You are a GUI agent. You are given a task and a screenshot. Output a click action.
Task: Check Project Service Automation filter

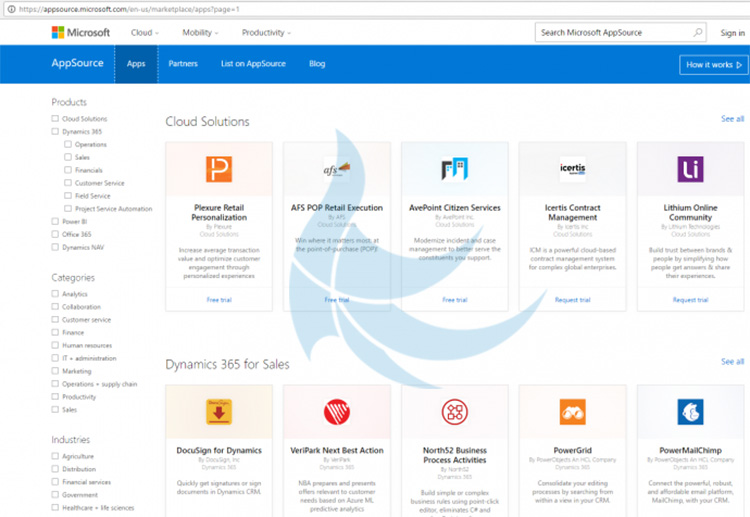[x=68, y=209]
